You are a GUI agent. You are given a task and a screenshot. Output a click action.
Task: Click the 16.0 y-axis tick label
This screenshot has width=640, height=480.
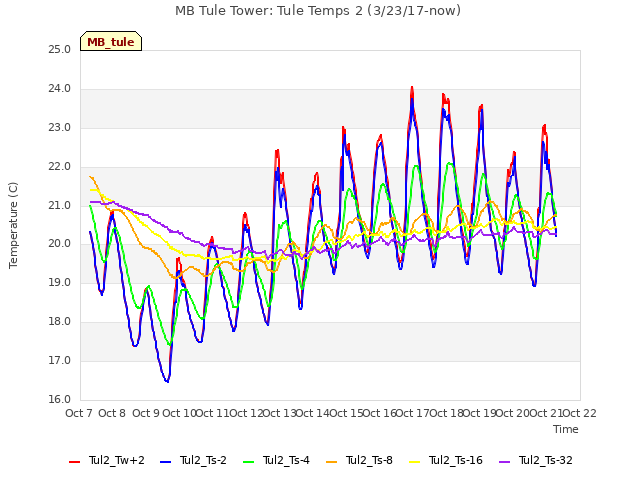60,399
